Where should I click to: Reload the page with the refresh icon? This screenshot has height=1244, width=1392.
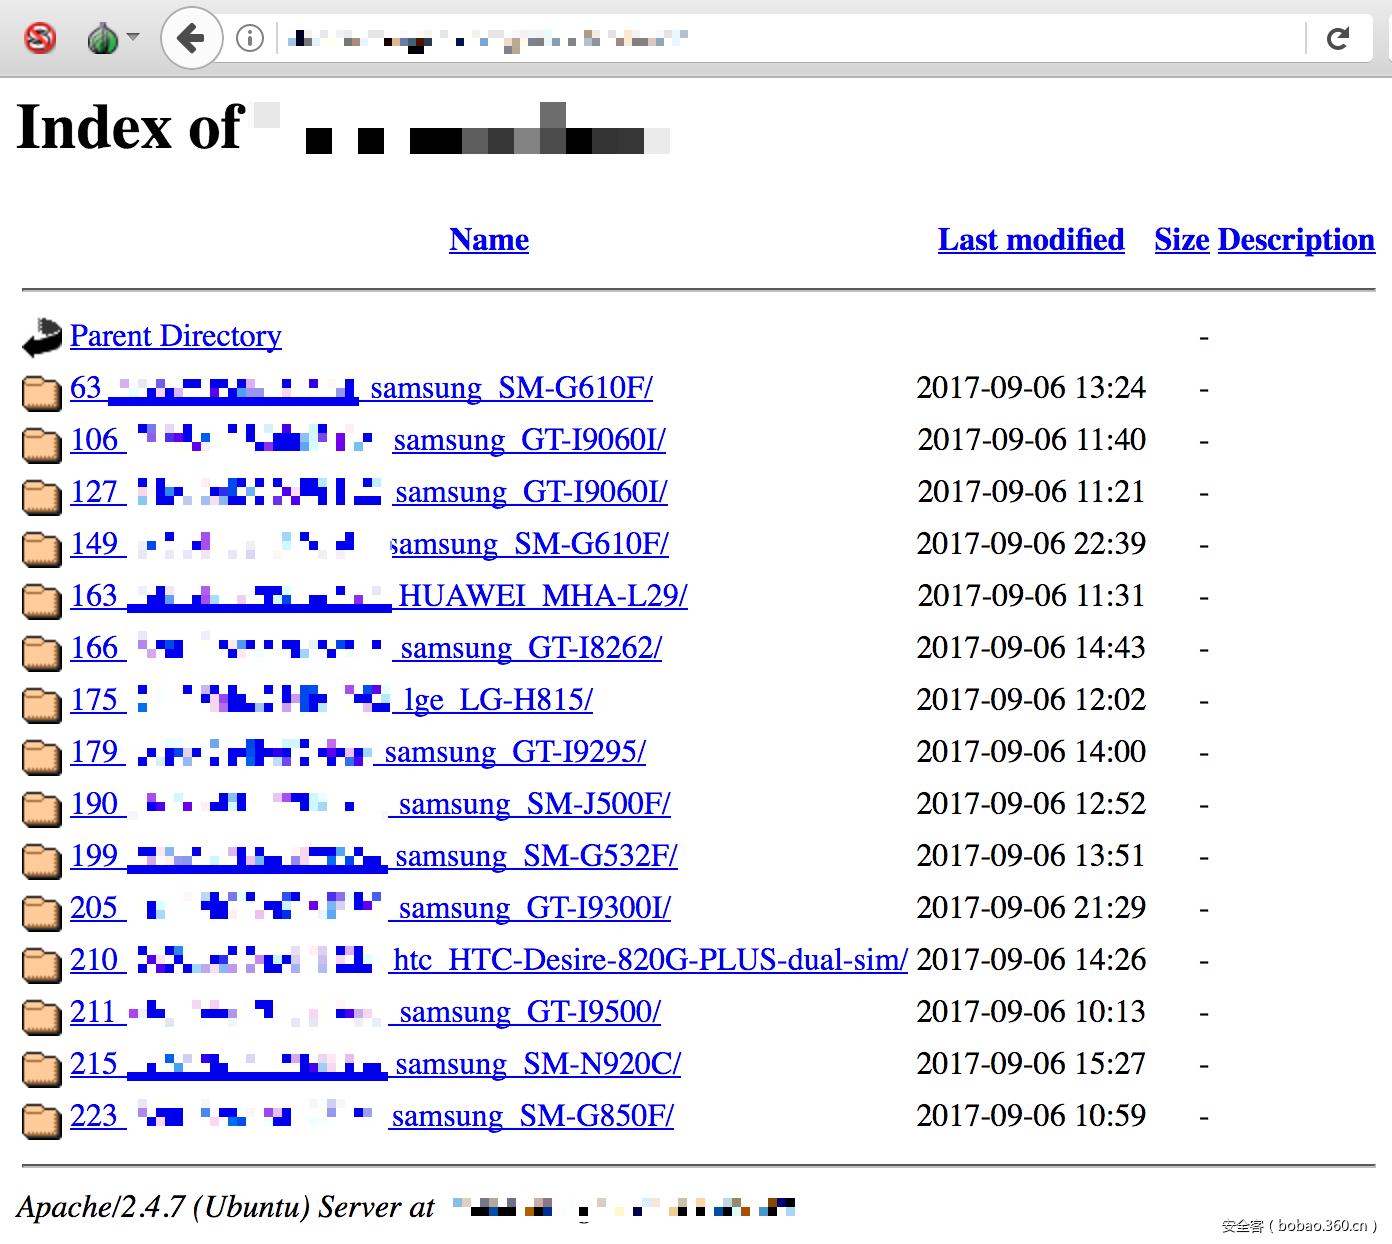(1337, 39)
